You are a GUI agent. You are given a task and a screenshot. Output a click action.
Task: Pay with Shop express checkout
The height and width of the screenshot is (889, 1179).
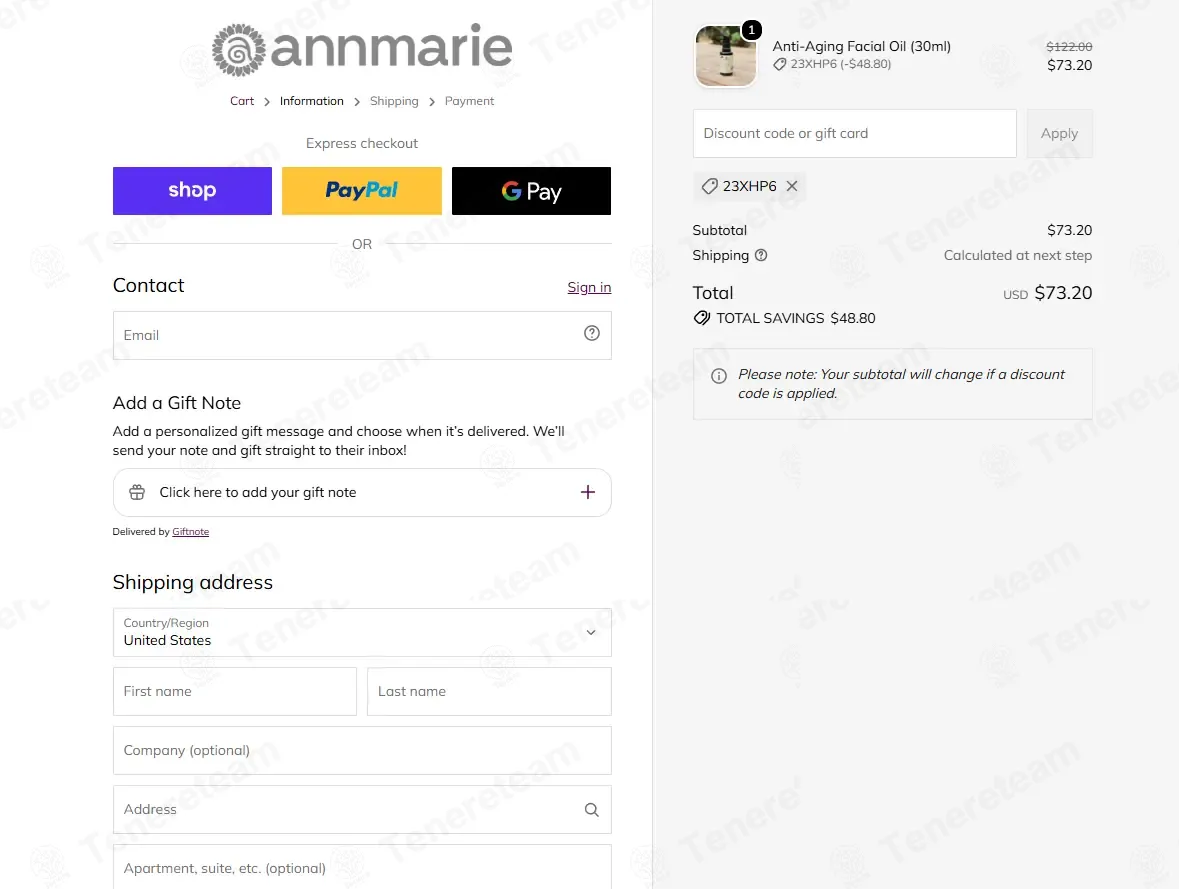[x=192, y=191]
